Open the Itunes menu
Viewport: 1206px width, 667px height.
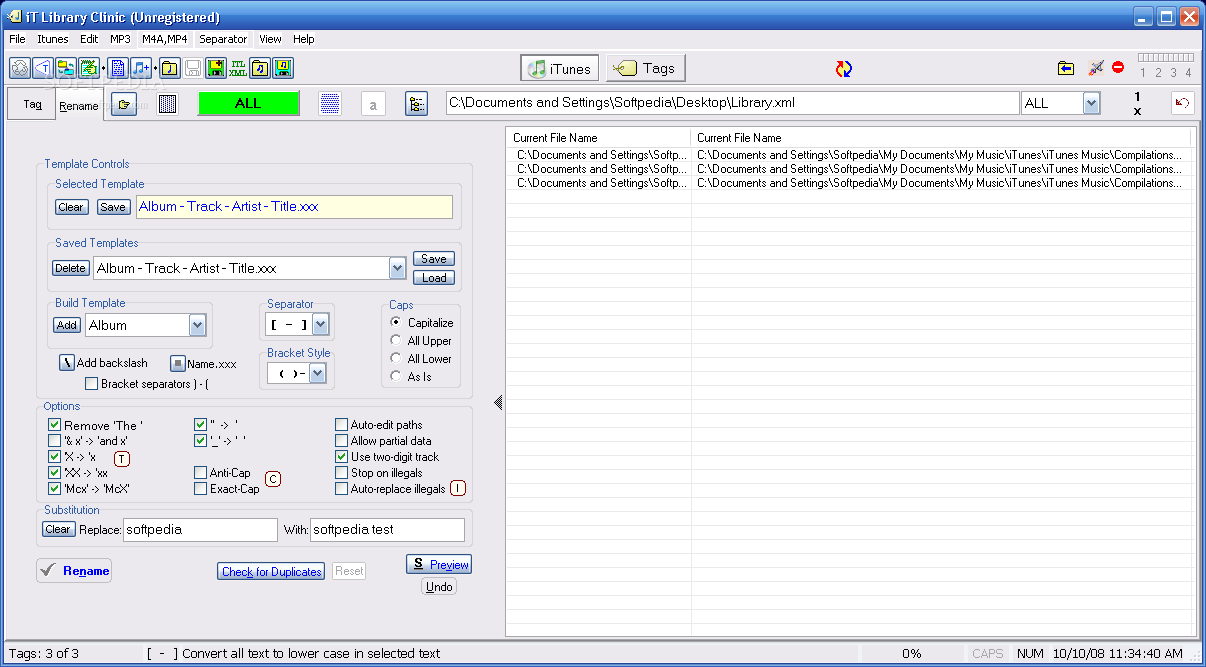(53, 39)
